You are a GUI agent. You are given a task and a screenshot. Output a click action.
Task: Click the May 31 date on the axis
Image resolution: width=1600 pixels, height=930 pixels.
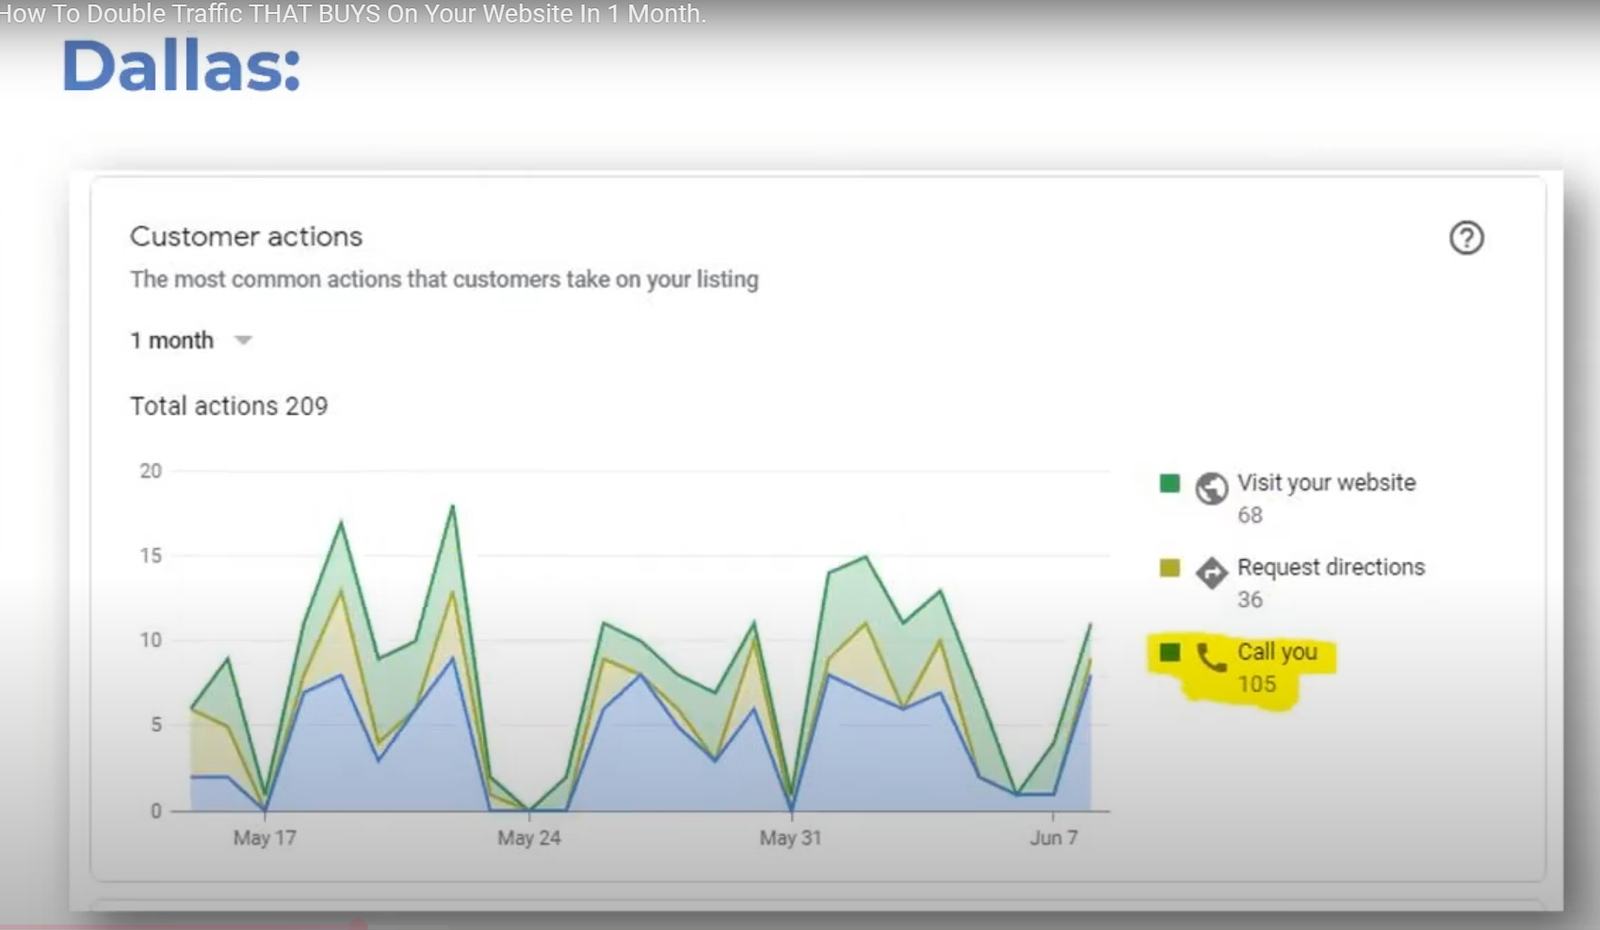(x=790, y=838)
